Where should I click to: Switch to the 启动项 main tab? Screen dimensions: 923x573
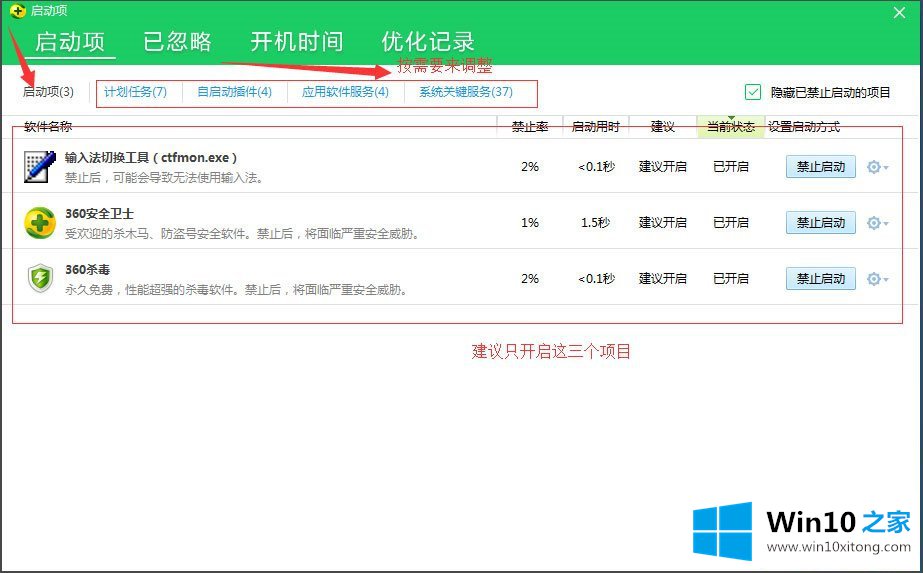pyautogui.click(x=70, y=42)
